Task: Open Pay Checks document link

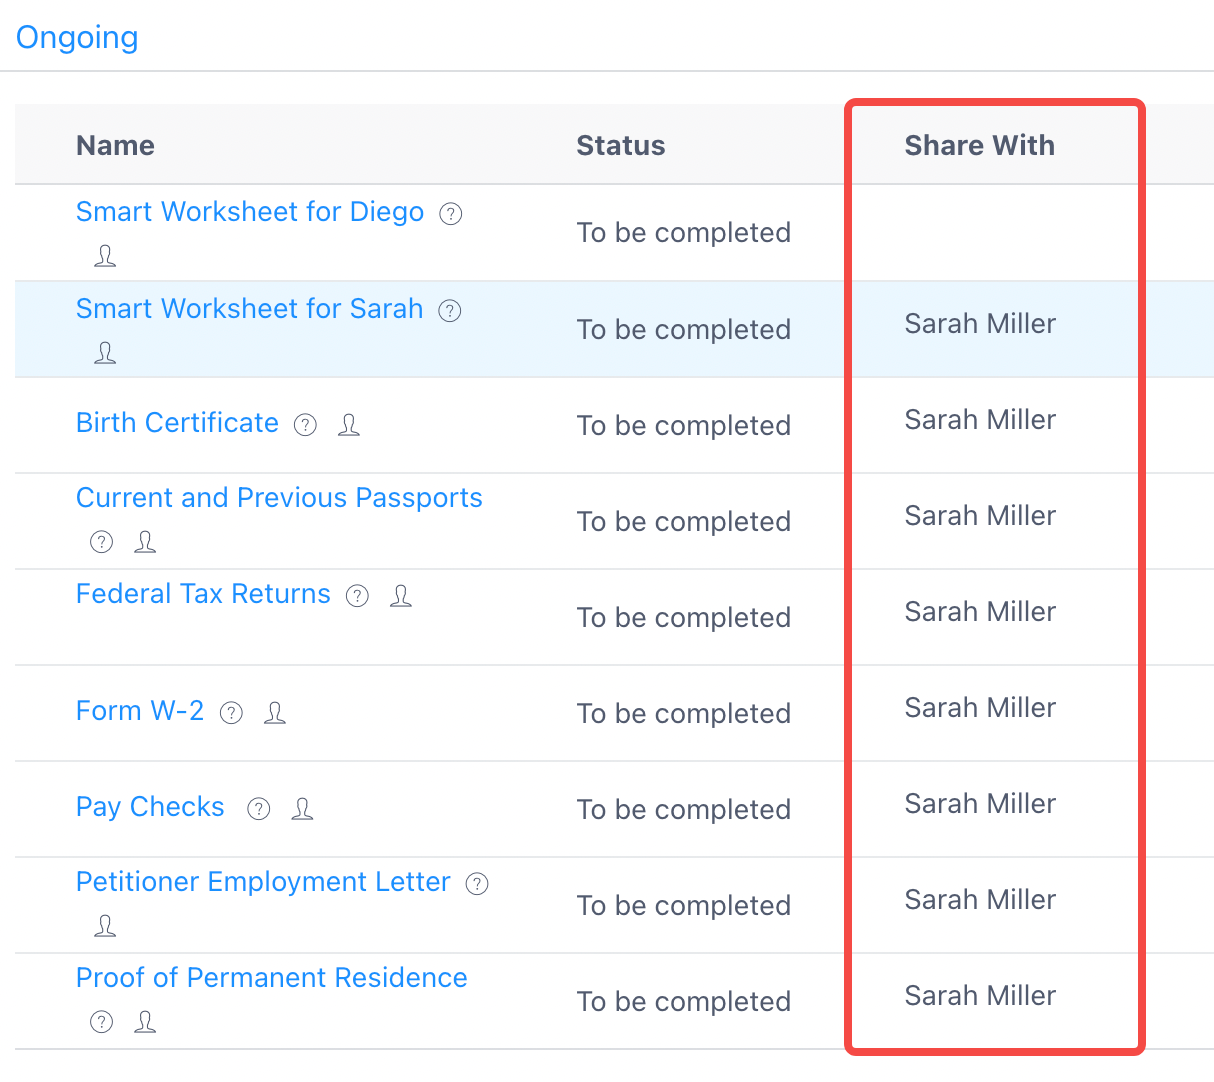Action: (150, 807)
